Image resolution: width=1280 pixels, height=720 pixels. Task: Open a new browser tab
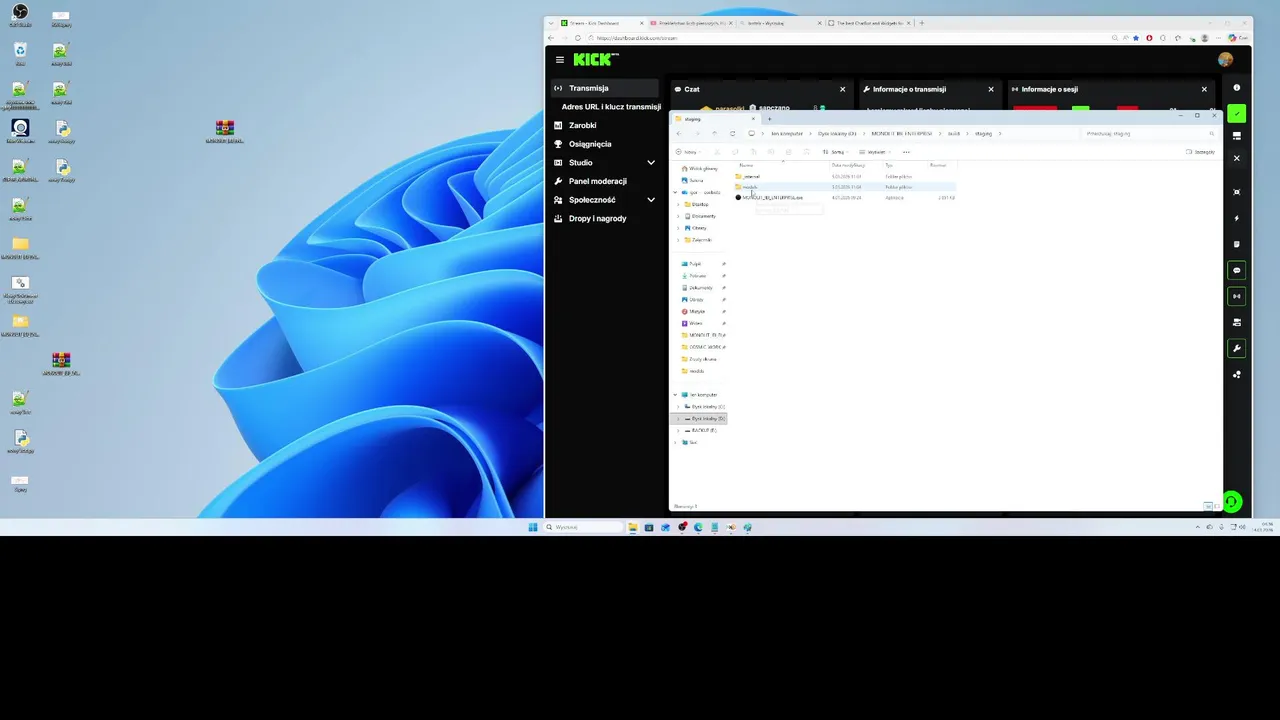(921, 23)
